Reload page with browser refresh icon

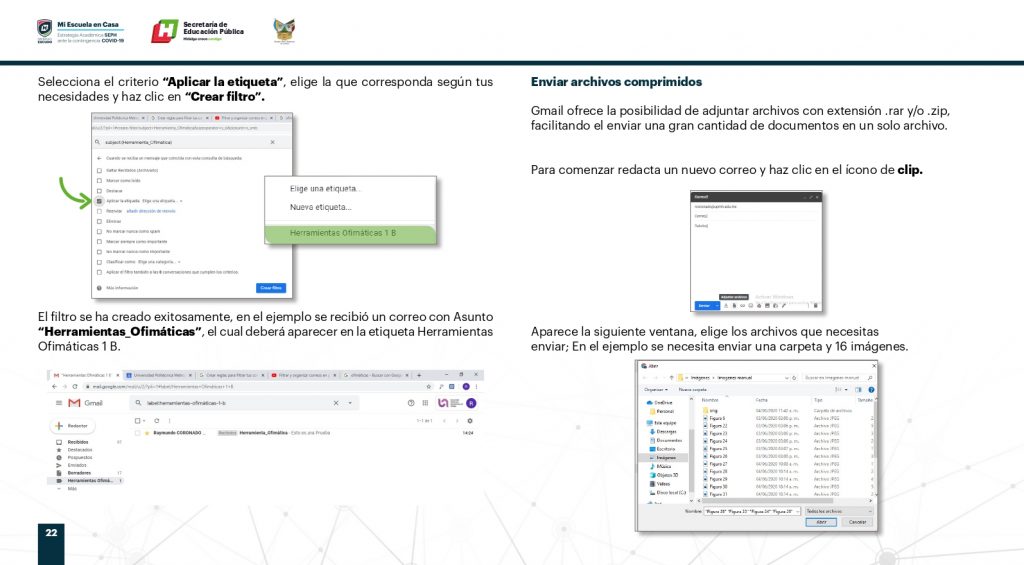point(75,387)
